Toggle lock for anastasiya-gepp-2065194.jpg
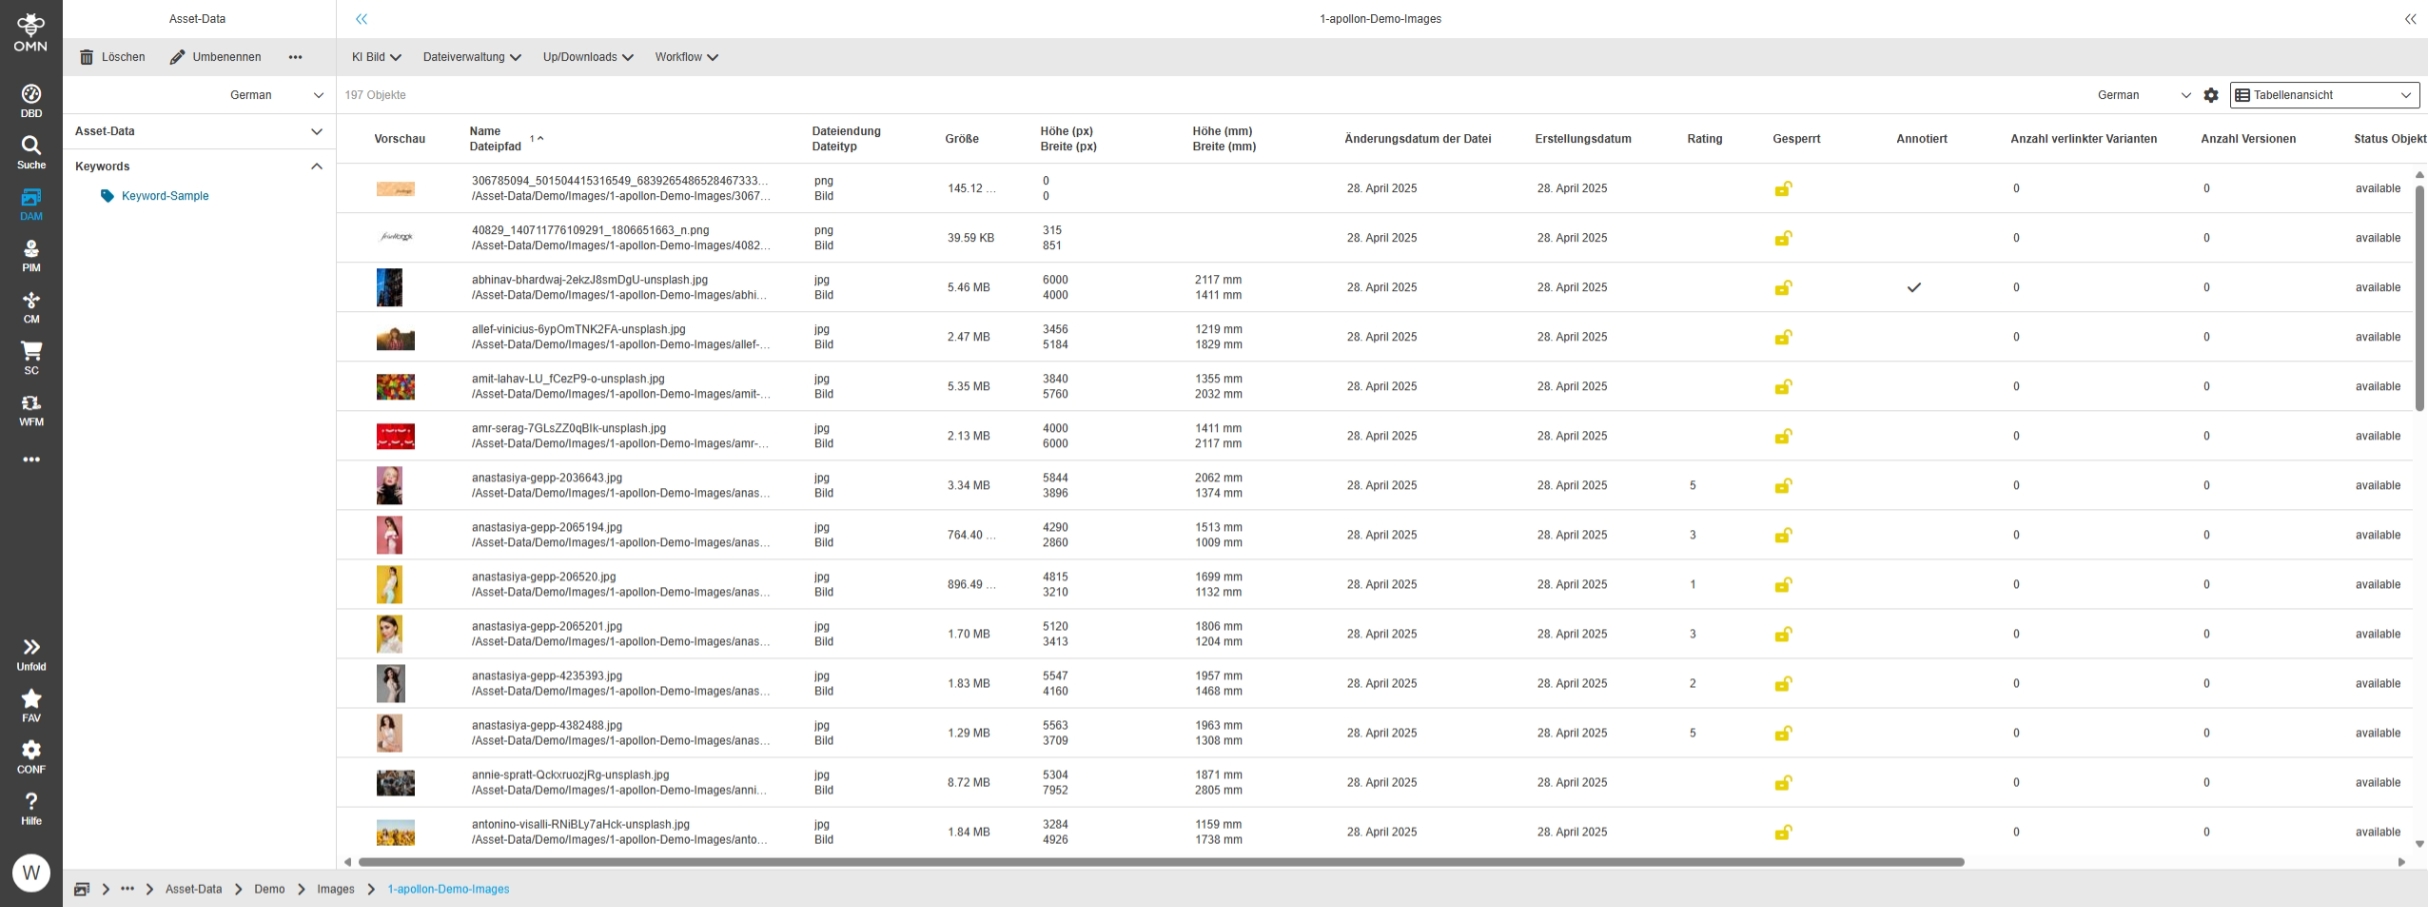Viewport: 2428px width, 907px height. pos(1783,535)
